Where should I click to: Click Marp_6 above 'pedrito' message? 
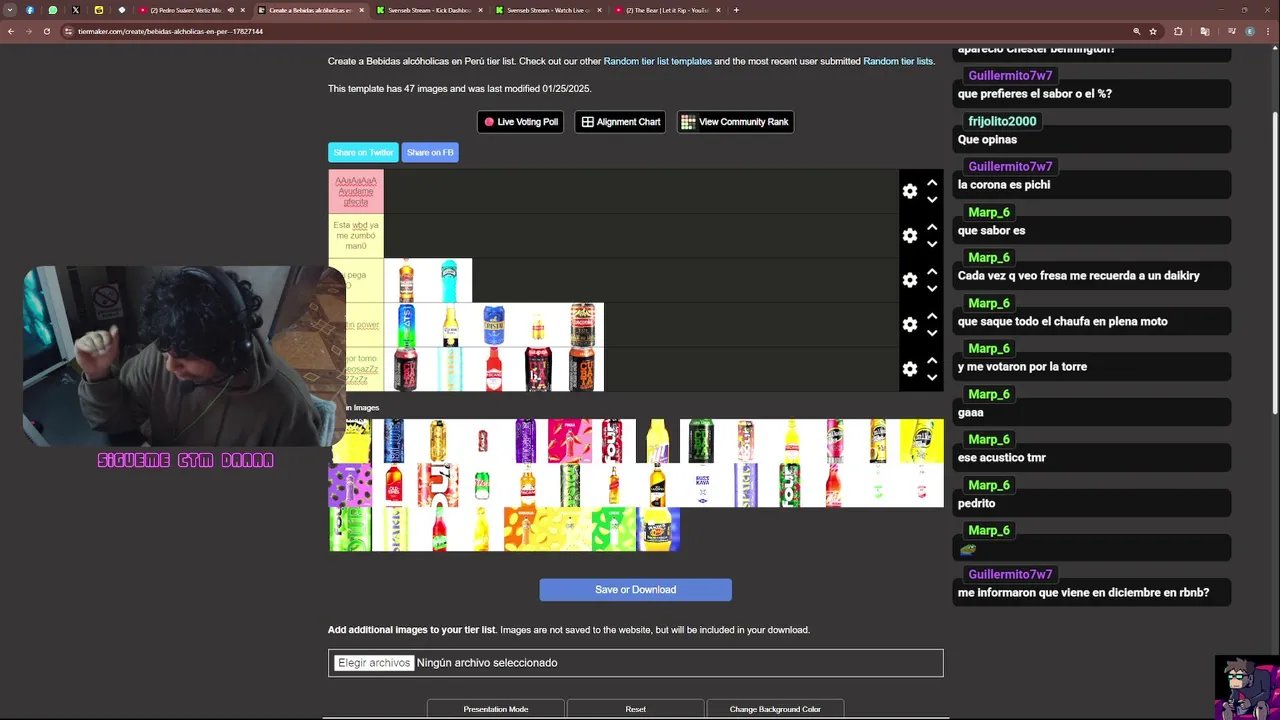tap(989, 485)
